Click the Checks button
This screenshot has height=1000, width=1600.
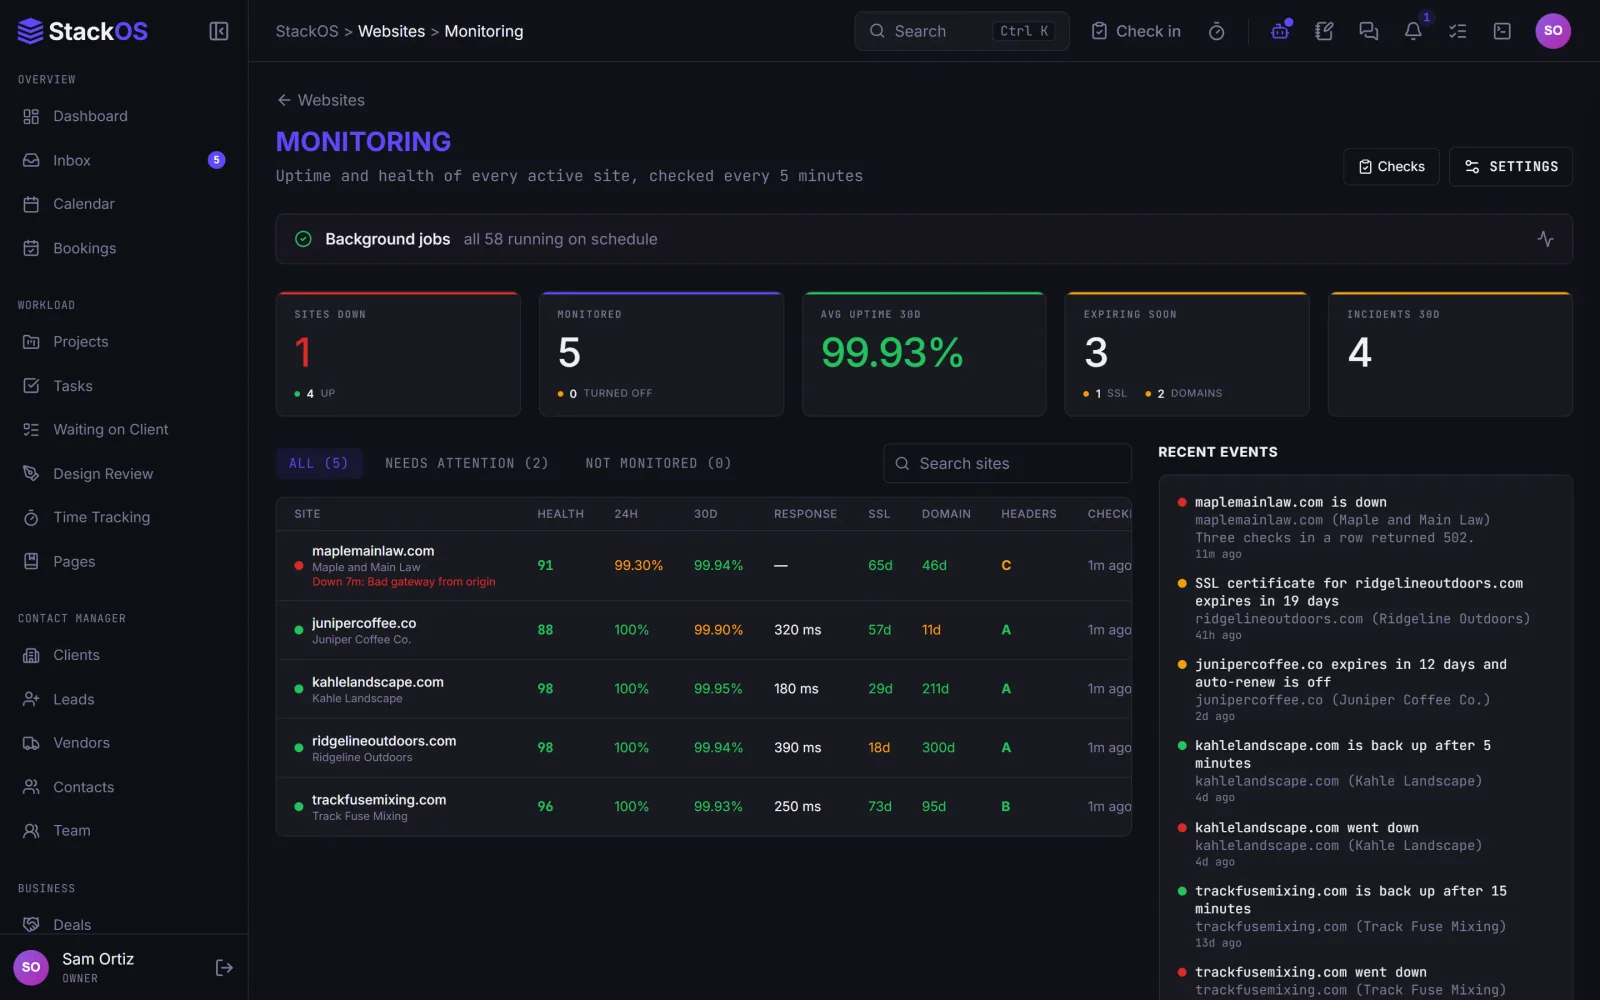tap(1391, 166)
